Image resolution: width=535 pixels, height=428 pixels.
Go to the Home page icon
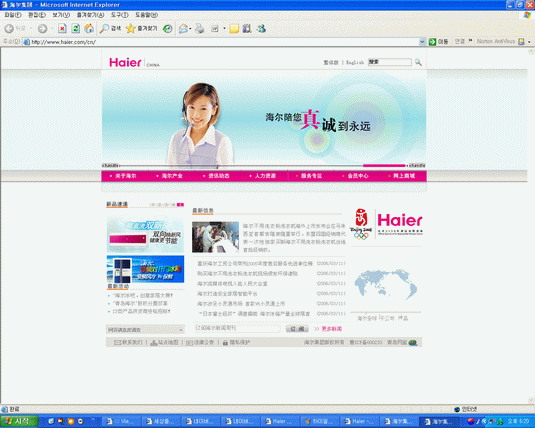pyautogui.click(x=89, y=29)
